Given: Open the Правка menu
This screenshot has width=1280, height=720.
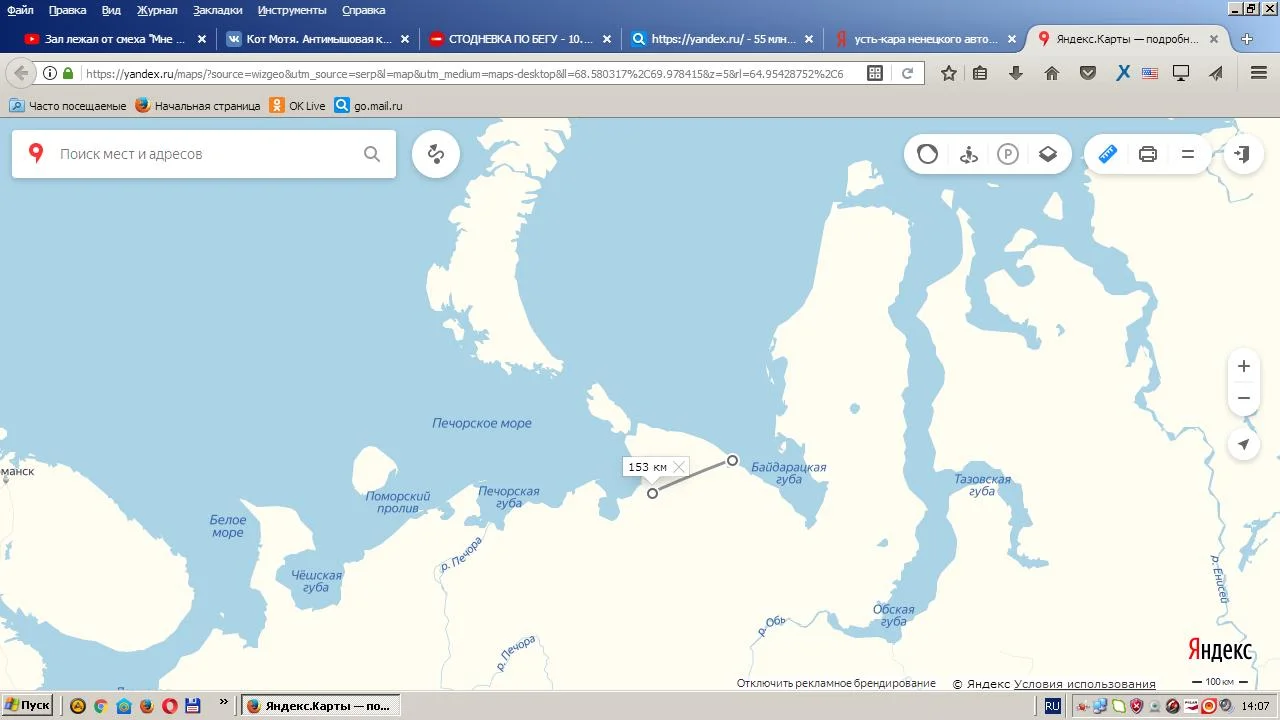Looking at the screenshot, I should 67,10.
